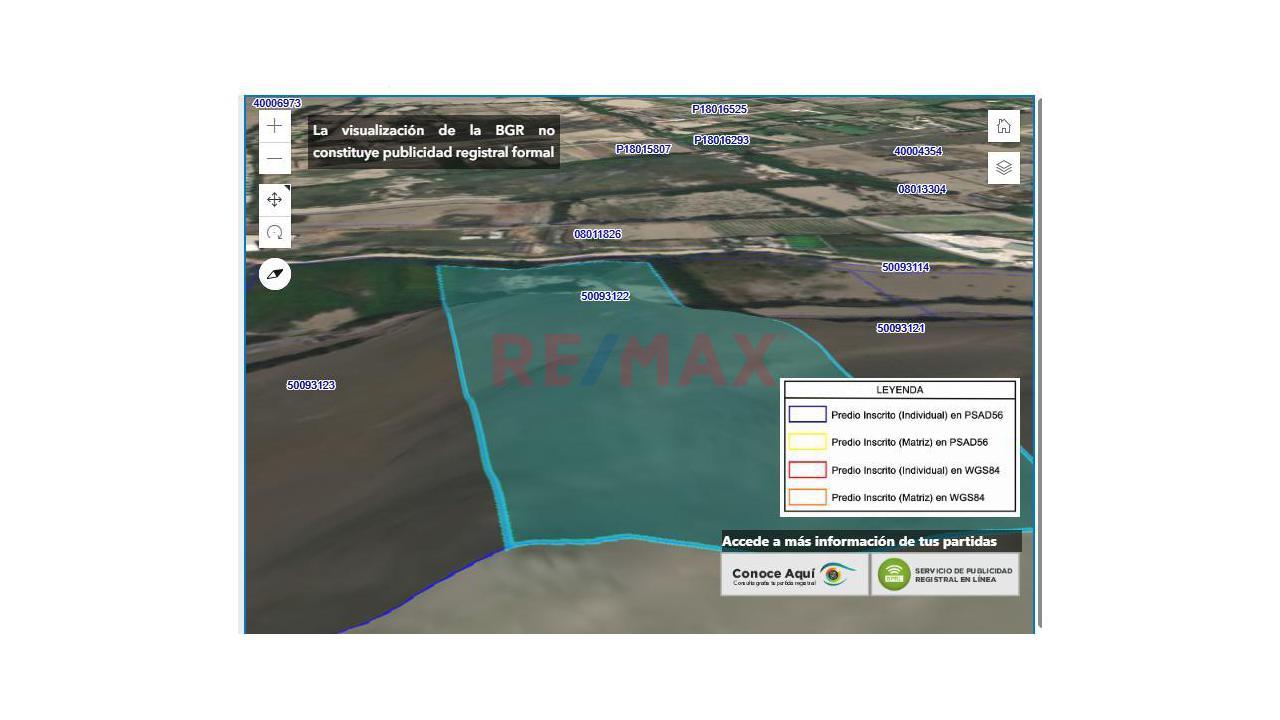Open Servicio de Publicidad Registral en Línea

[x=945, y=575]
